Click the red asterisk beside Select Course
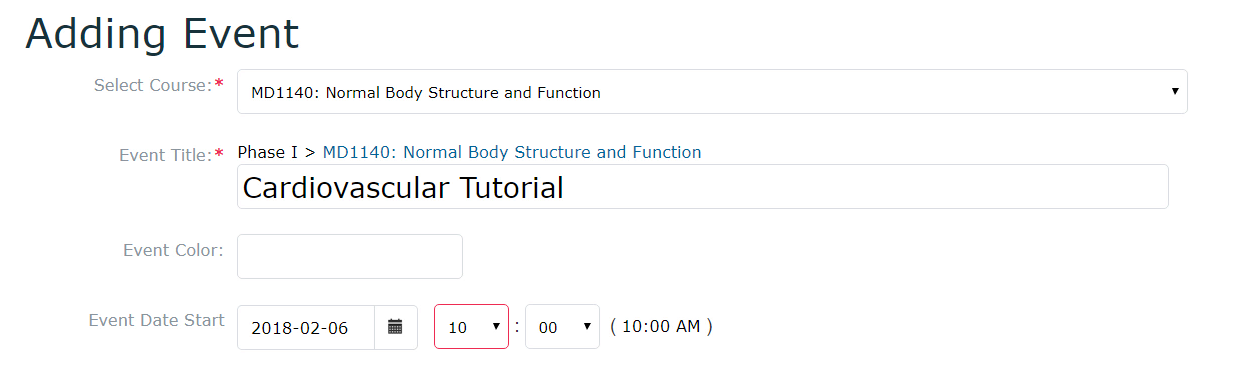This screenshot has width=1240, height=369. 219,84
